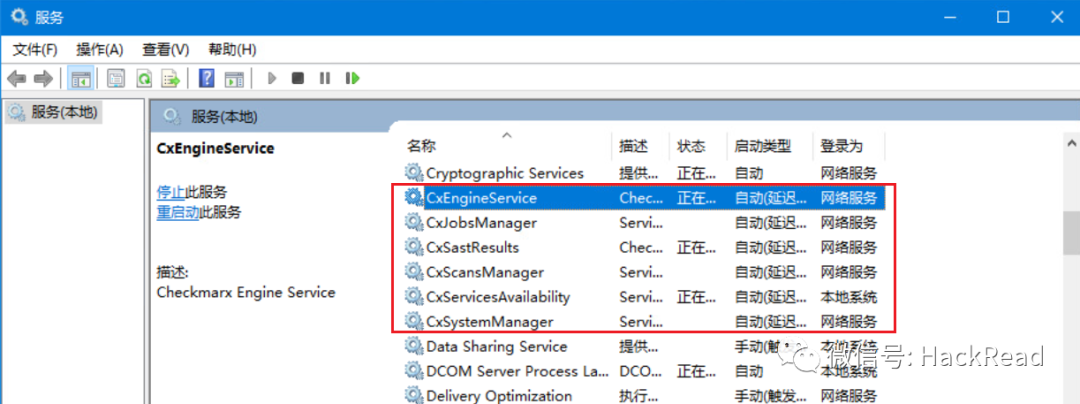The height and width of the screenshot is (404, 1080).
Task: Click the green Refresh toolbar icon
Action: tap(143, 78)
